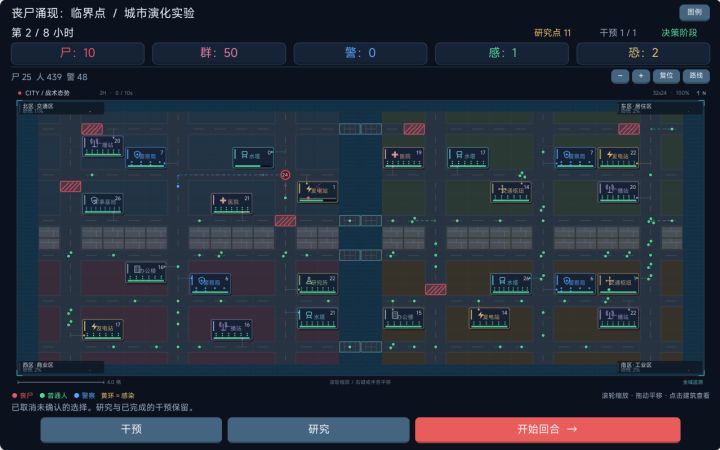This screenshot has width=720, height=450.
Task: Select south district 办公楼 office building numbered 15
Action: [403, 318]
